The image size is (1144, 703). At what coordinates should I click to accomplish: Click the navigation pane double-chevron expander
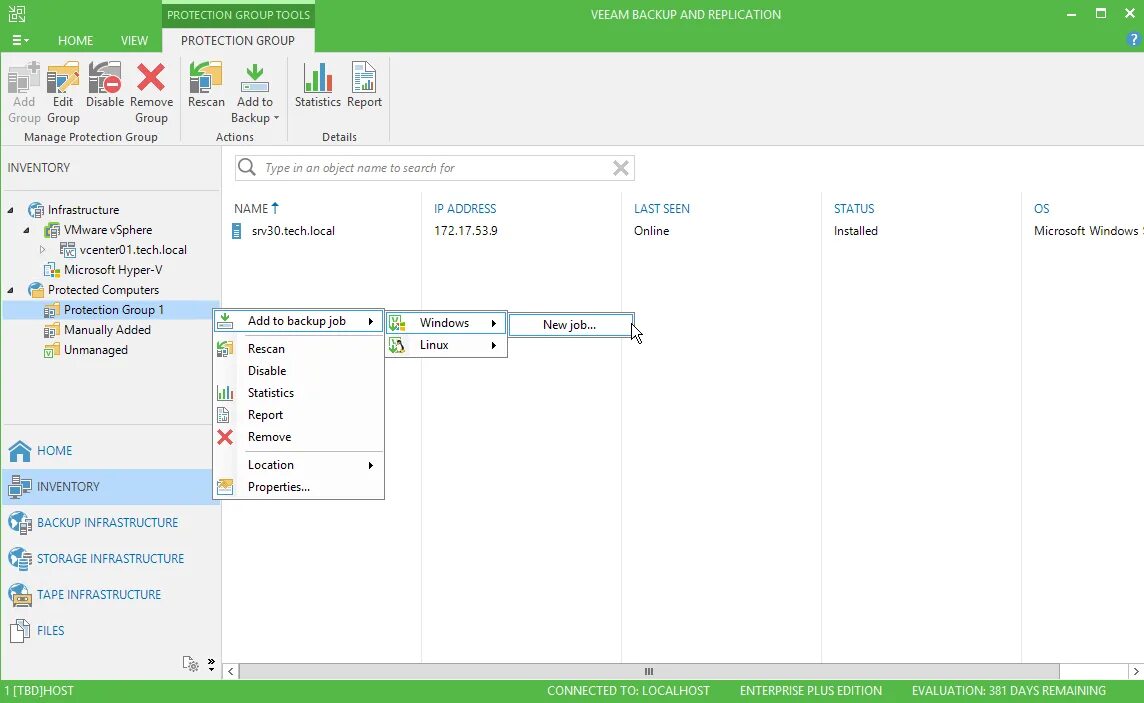pyautogui.click(x=211, y=664)
